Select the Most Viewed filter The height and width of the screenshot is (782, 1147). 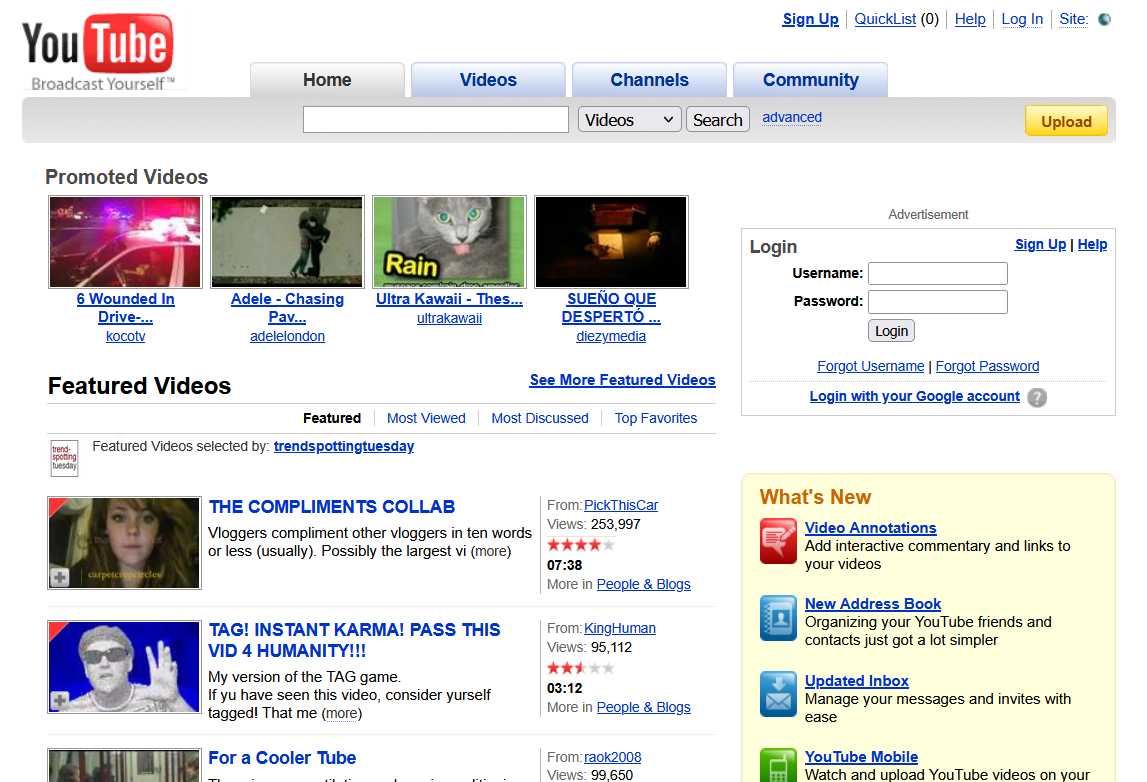click(x=426, y=418)
